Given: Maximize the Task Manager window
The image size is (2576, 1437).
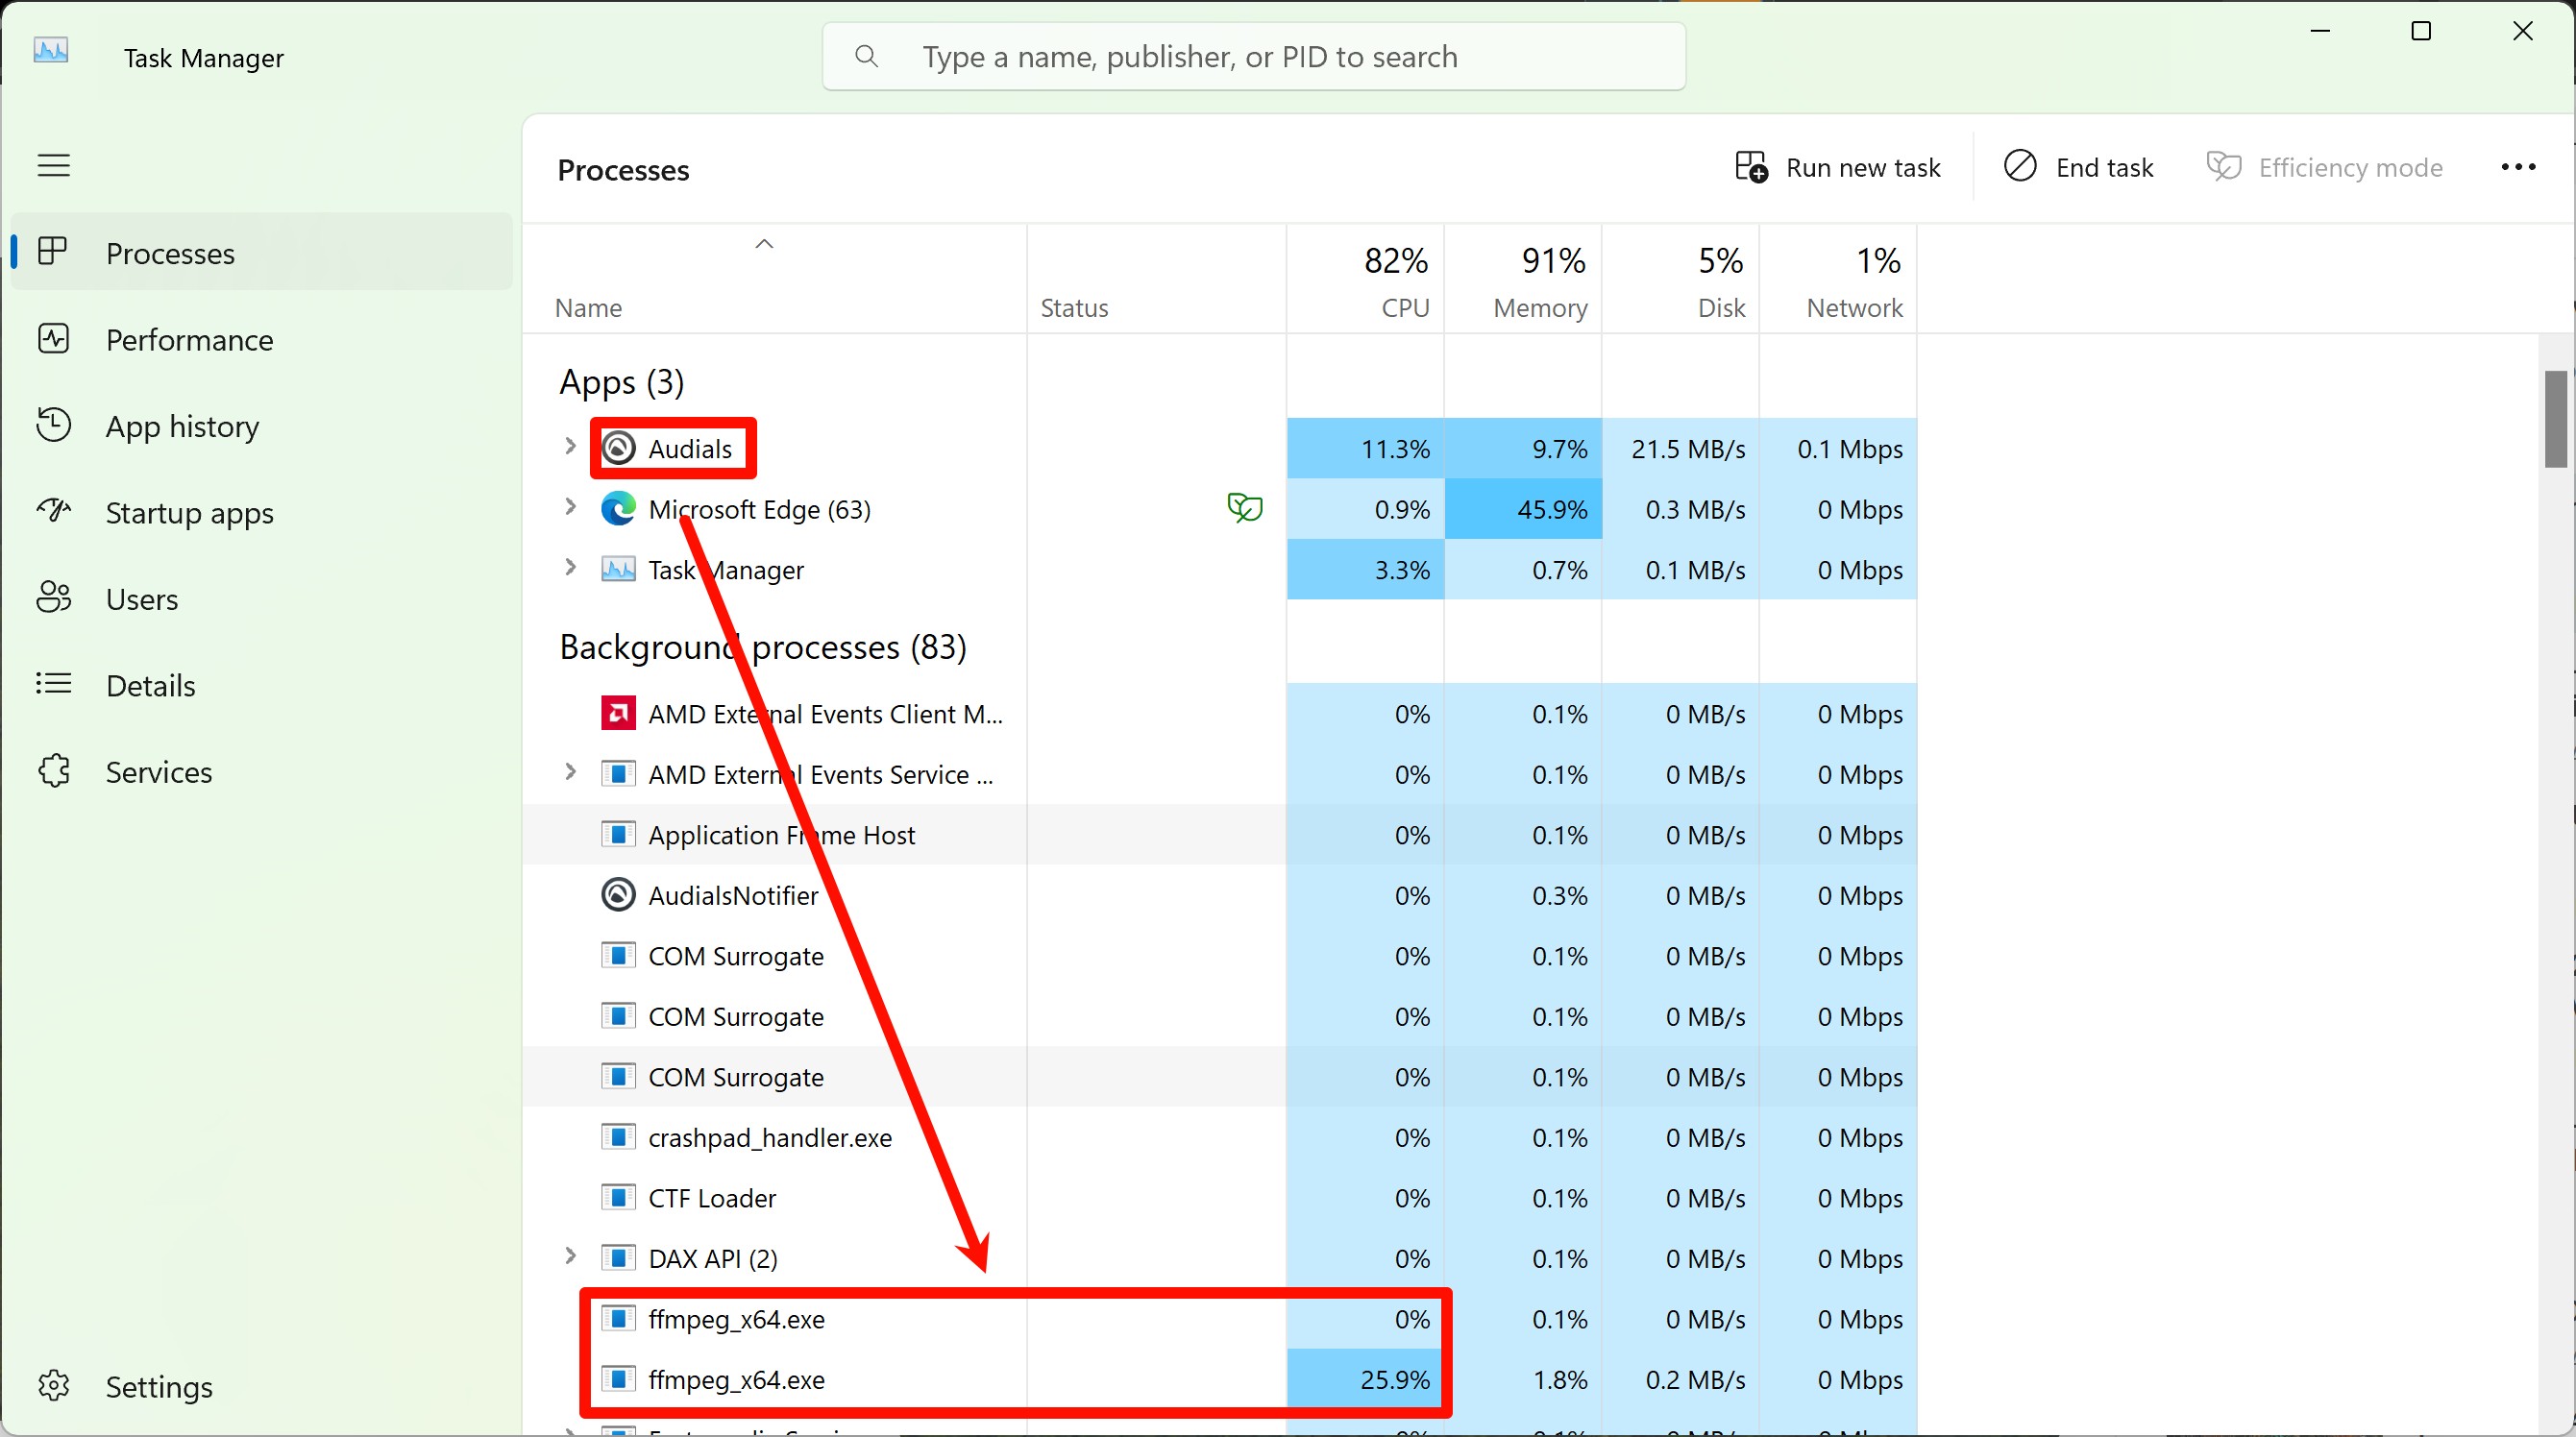Looking at the screenshot, I should pos(2421,31).
